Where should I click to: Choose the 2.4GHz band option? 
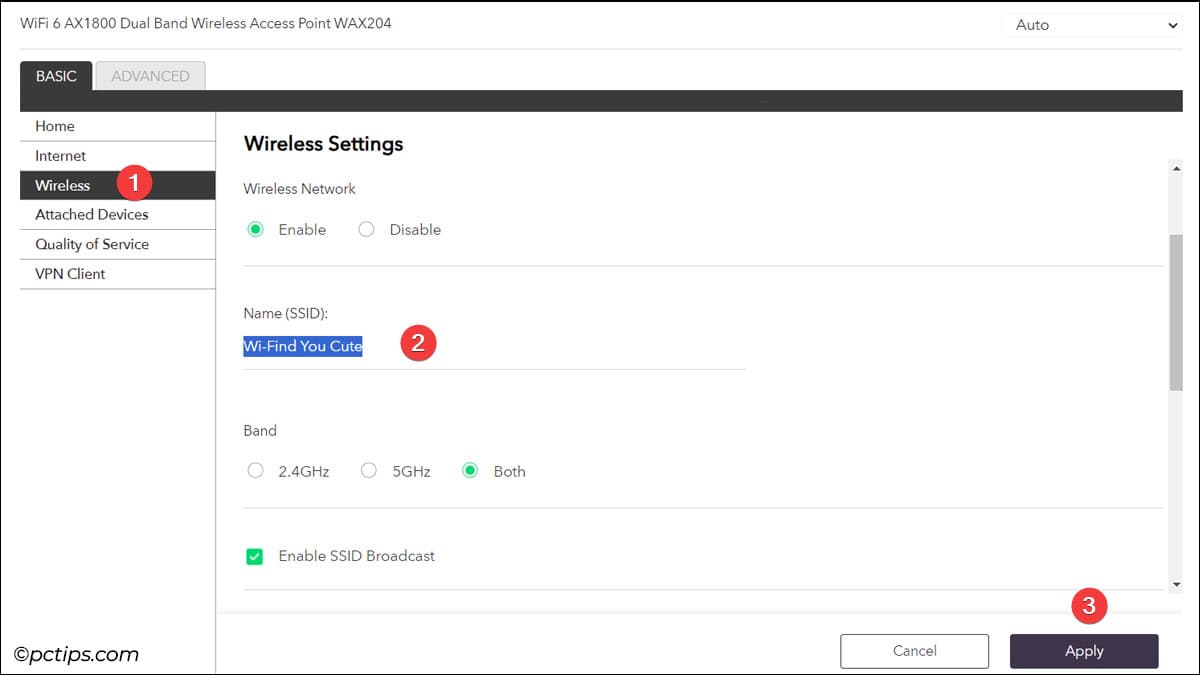255,471
